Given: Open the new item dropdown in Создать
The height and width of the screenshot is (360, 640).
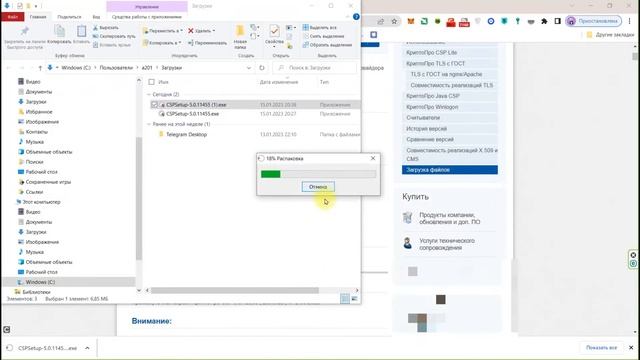Looking at the screenshot, I should pos(255,28).
